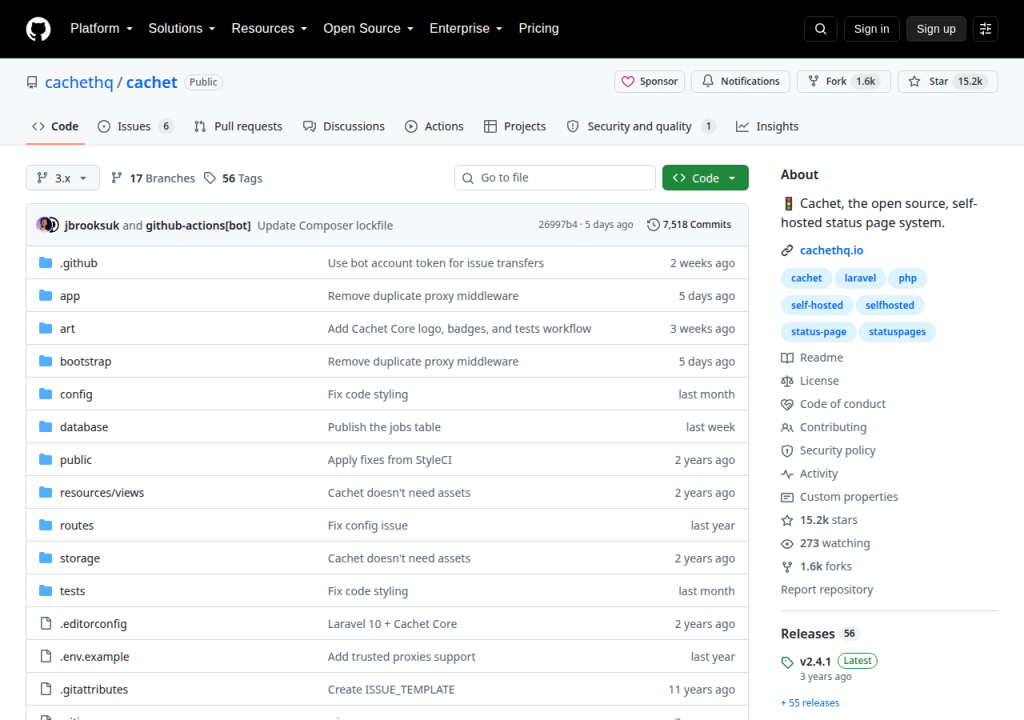Image resolution: width=1024 pixels, height=720 pixels.
Task: Open the Actions tab
Action: 434,127
